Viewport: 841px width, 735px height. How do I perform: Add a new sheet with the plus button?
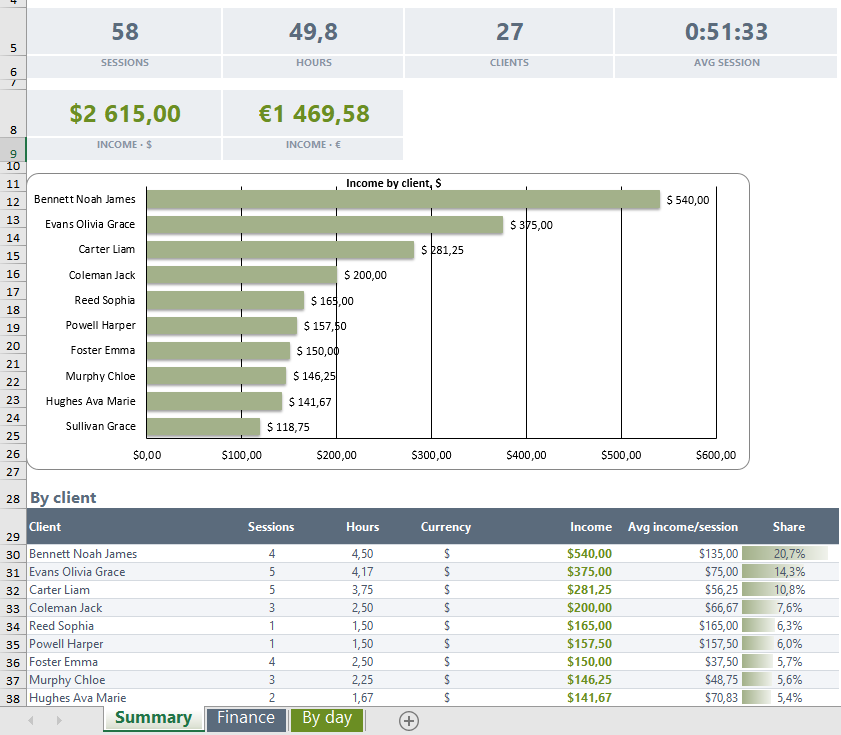point(409,721)
